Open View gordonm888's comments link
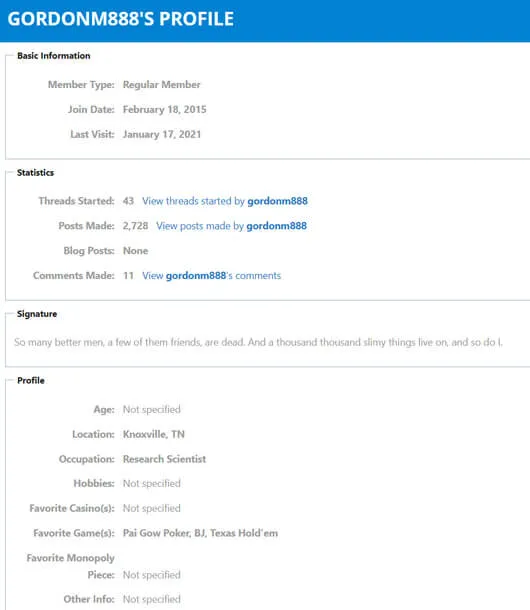The height and width of the screenshot is (610, 530). pyautogui.click(x=211, y=276)
